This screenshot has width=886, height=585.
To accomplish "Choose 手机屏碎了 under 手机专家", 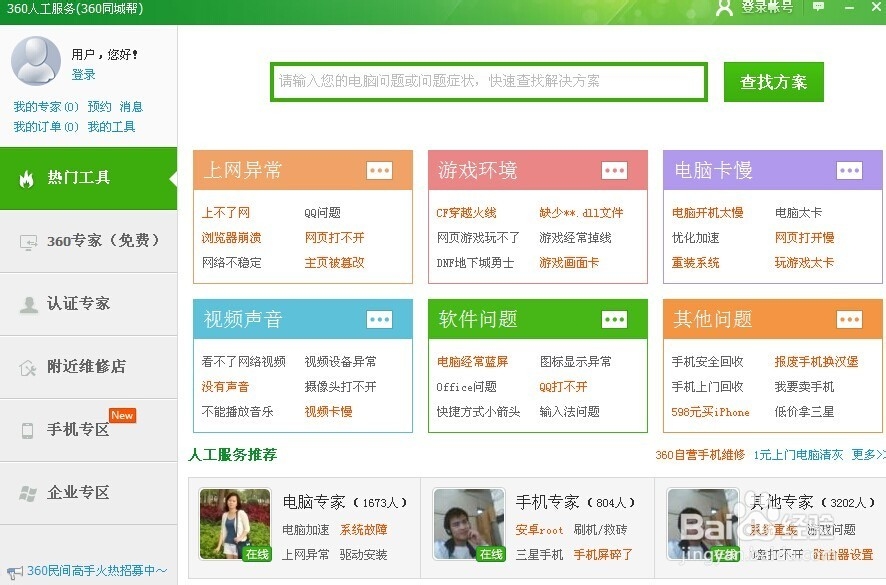I will 603,554.
